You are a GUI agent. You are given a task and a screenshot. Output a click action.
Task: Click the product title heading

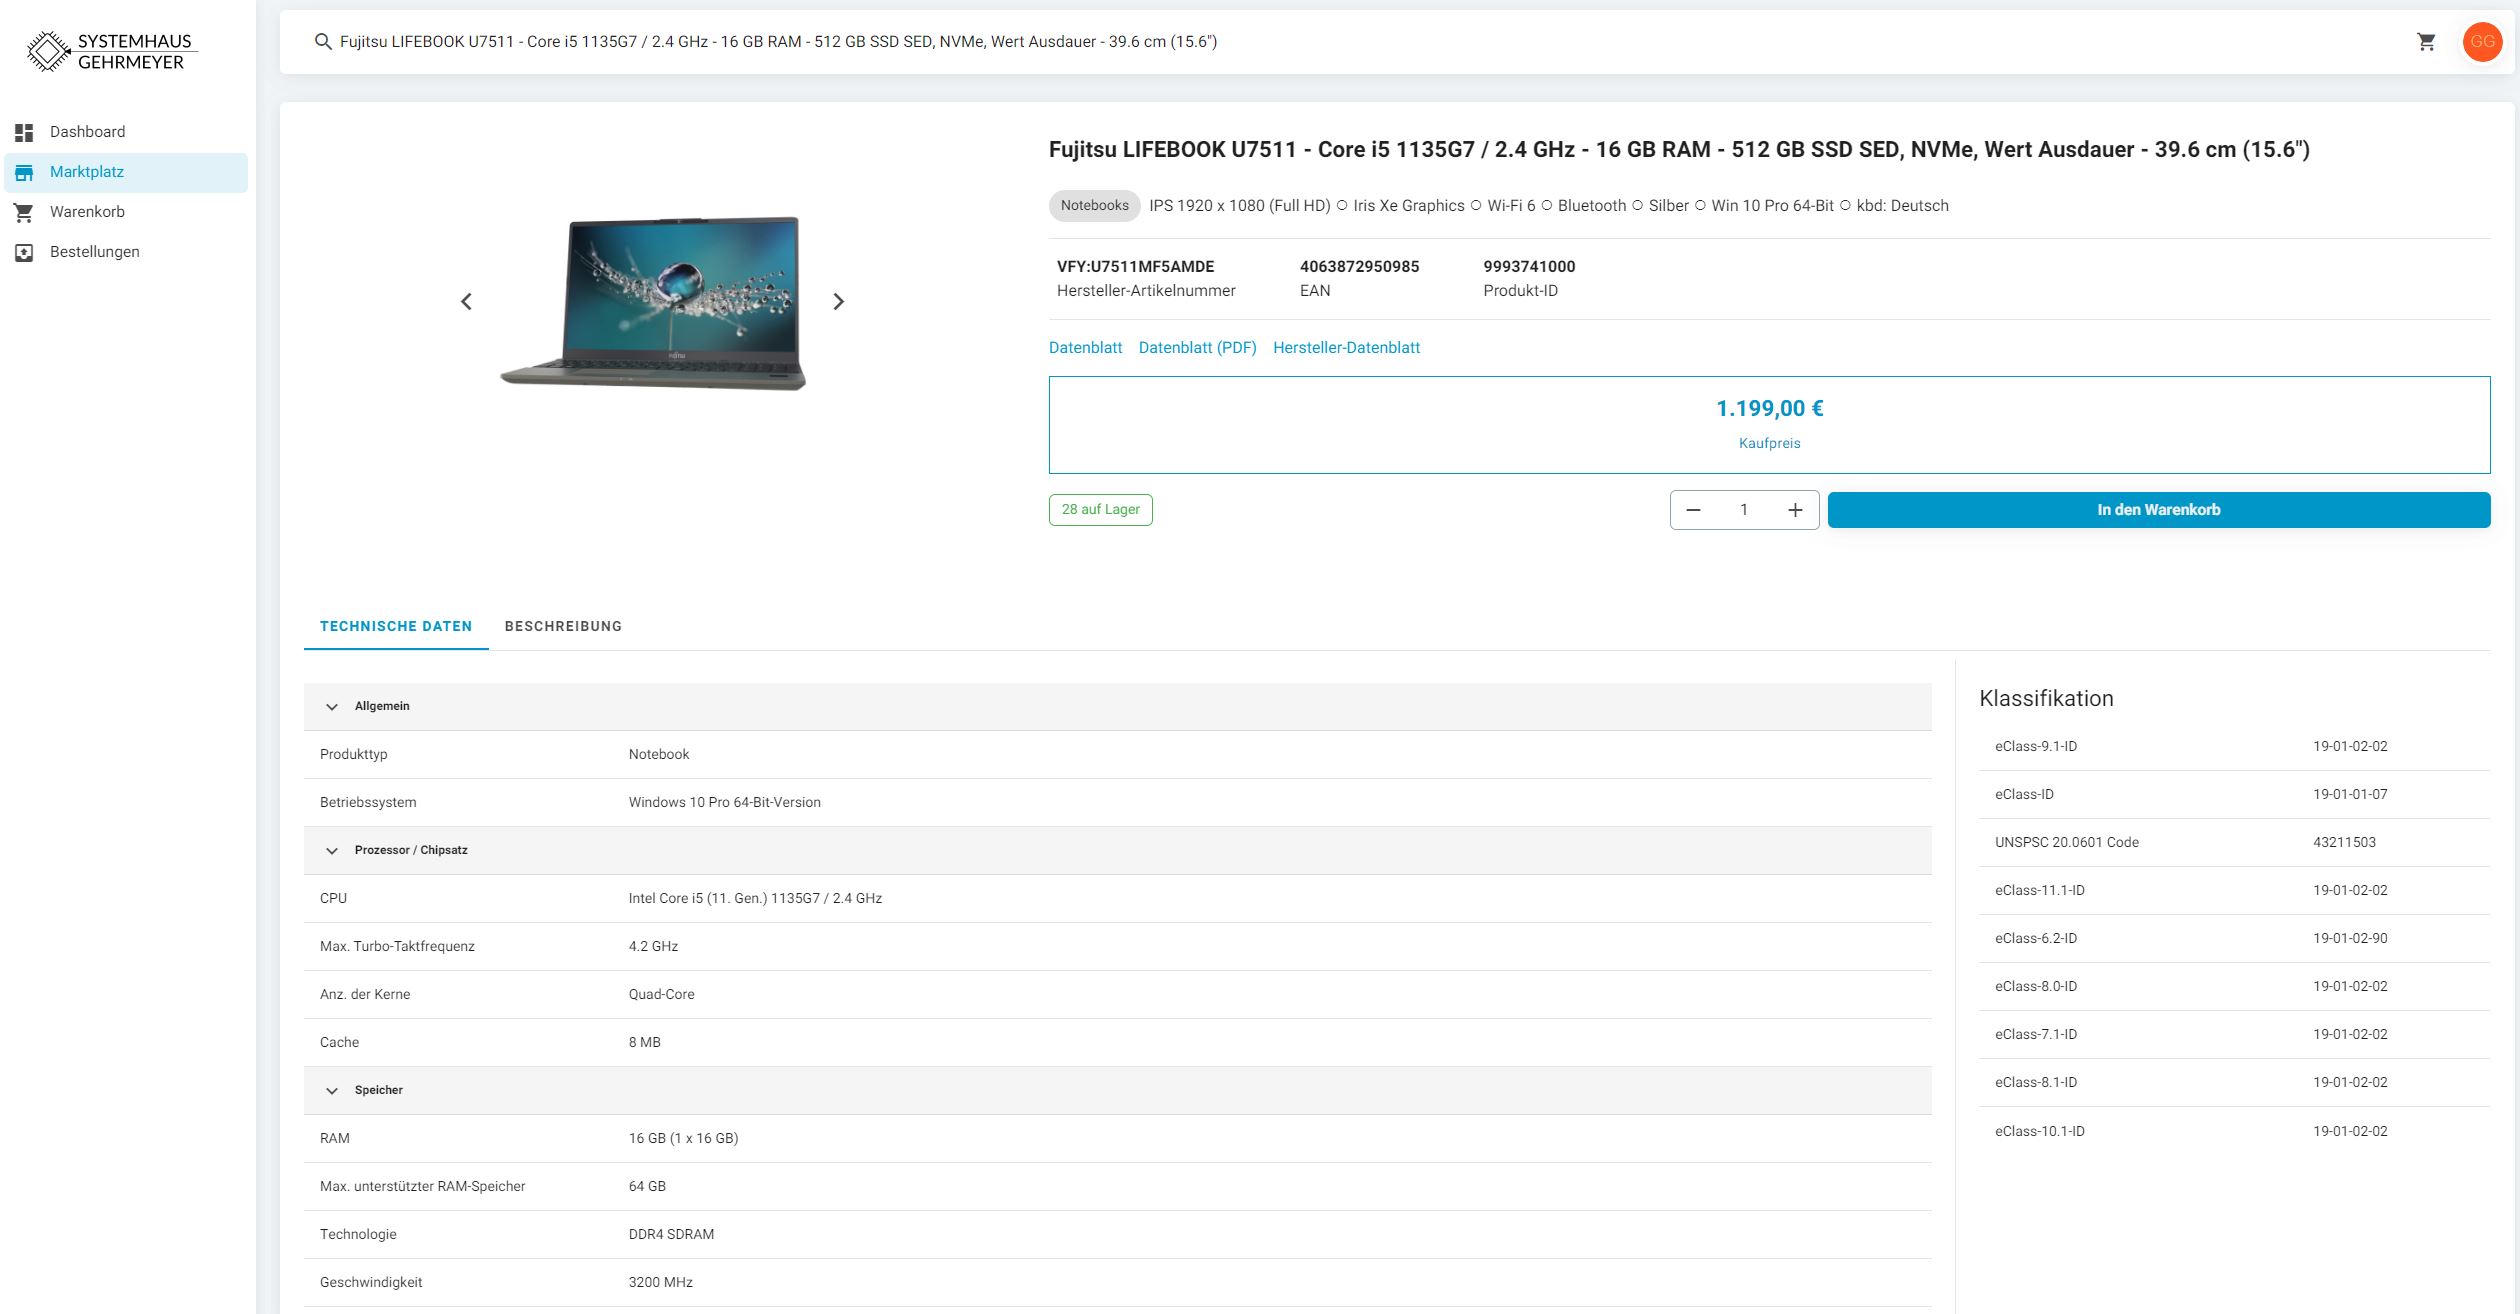pos(1679,150)
